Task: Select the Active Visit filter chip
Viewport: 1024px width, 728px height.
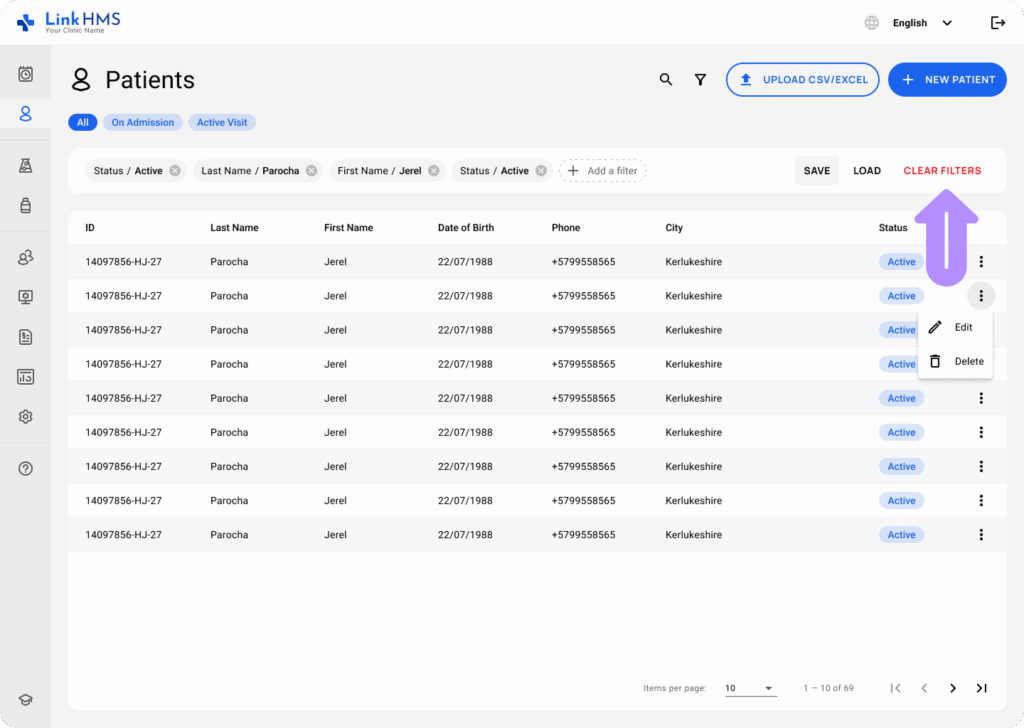Action: [x=221, y=121]
